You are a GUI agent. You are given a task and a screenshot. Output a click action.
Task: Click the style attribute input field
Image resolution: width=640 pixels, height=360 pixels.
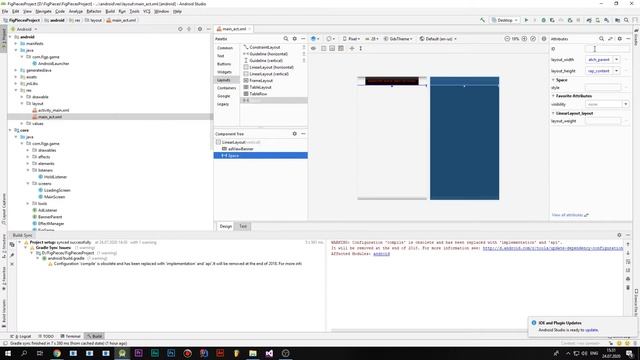pyautogui.click(x=604, y=88)
